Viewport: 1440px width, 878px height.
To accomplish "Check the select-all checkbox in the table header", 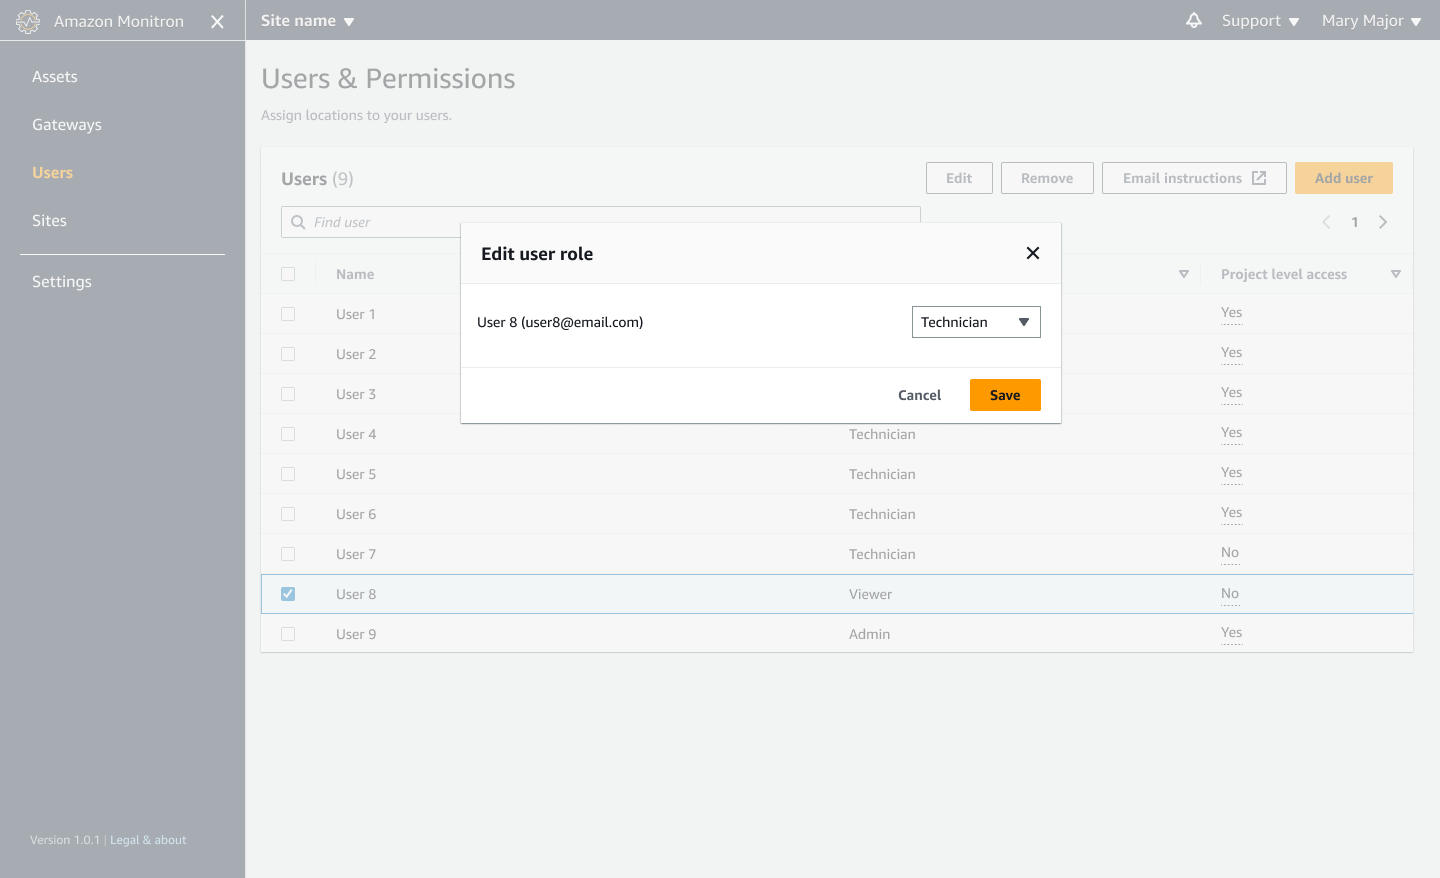I will pyautogui.click(x=288, y=273).
